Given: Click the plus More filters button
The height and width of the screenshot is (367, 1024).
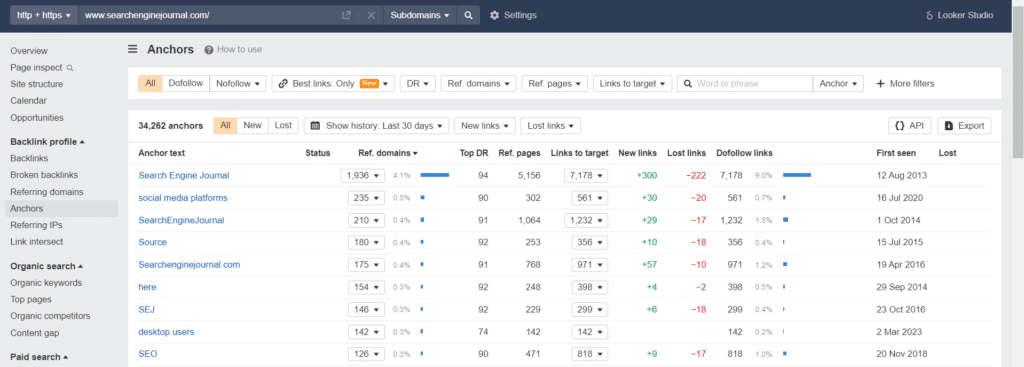Looking at the screenshot, I should [905, 84].
